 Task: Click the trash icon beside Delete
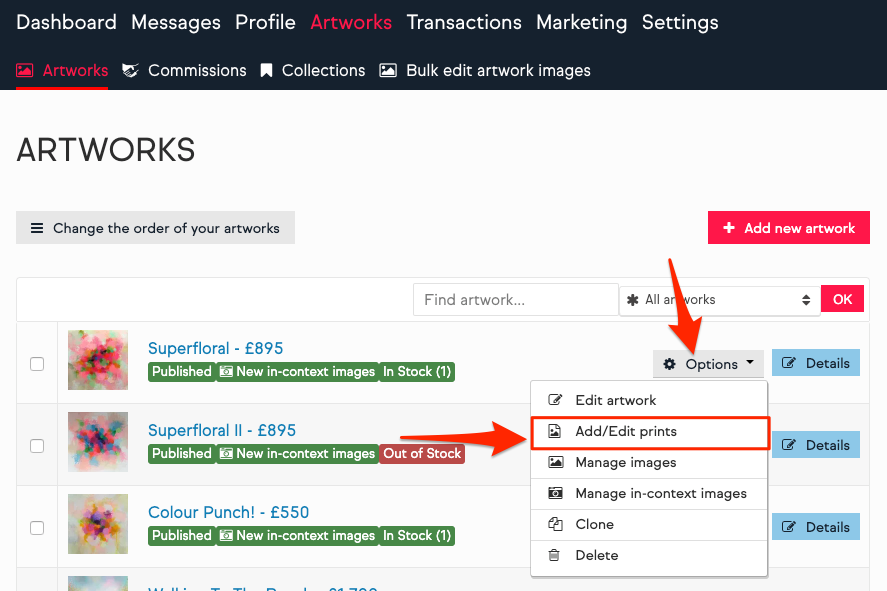point(554,555)
